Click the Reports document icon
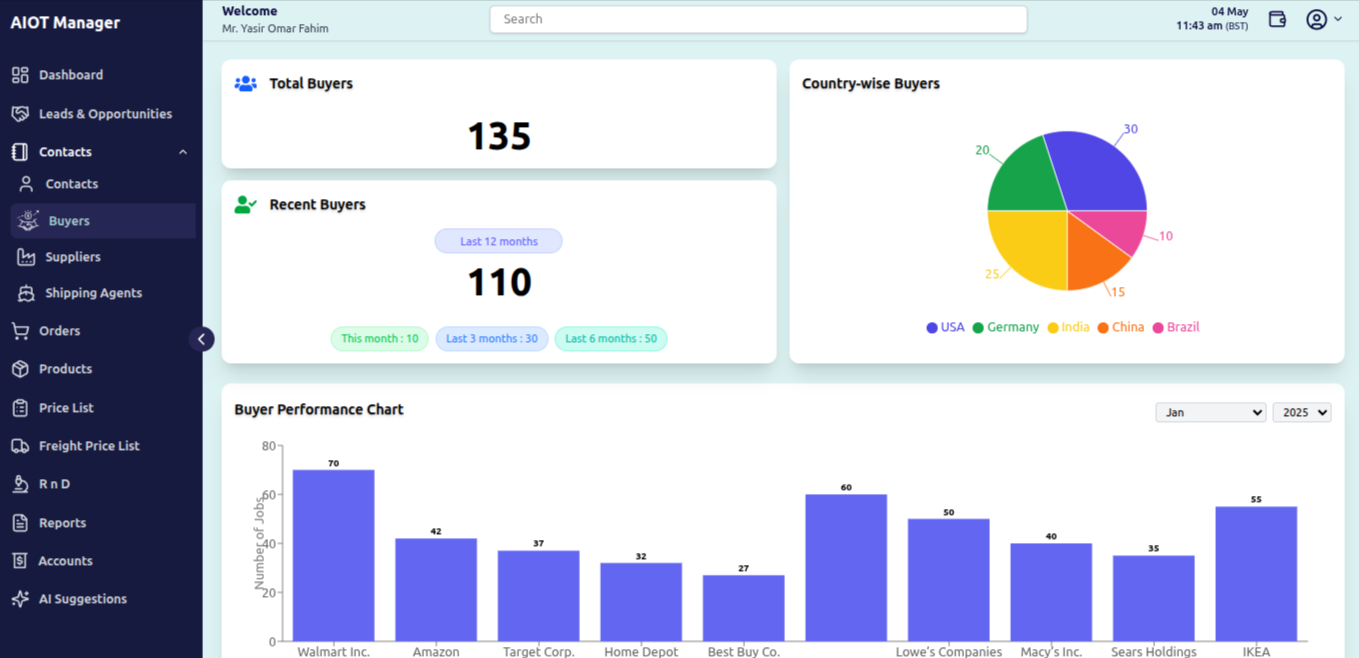Screen dimensions: 1359x658 pyautogui.click(x=20, y=523)
